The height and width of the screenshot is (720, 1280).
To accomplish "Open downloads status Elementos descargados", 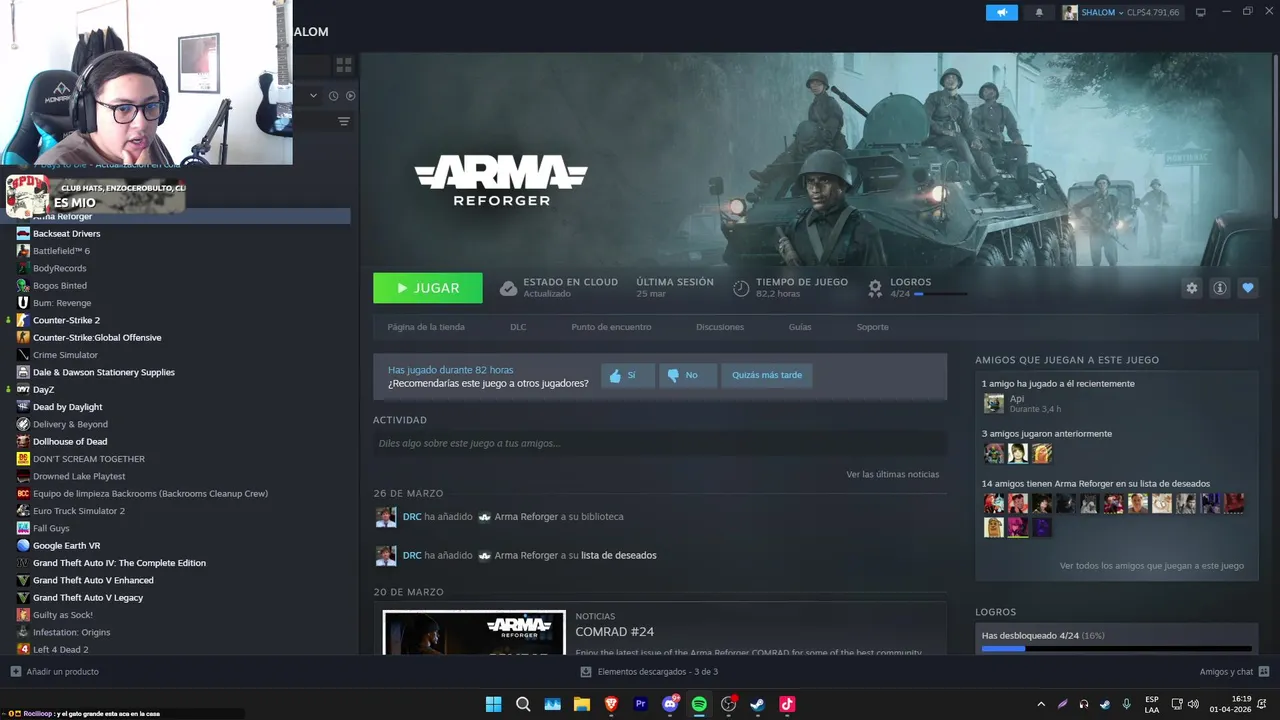I will (649, 672).
